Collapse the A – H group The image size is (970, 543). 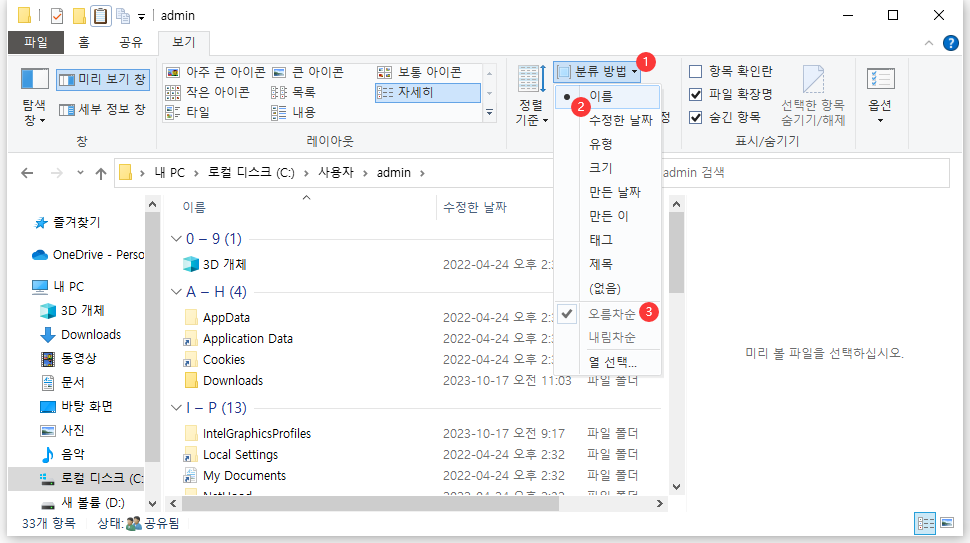[176, 292]
